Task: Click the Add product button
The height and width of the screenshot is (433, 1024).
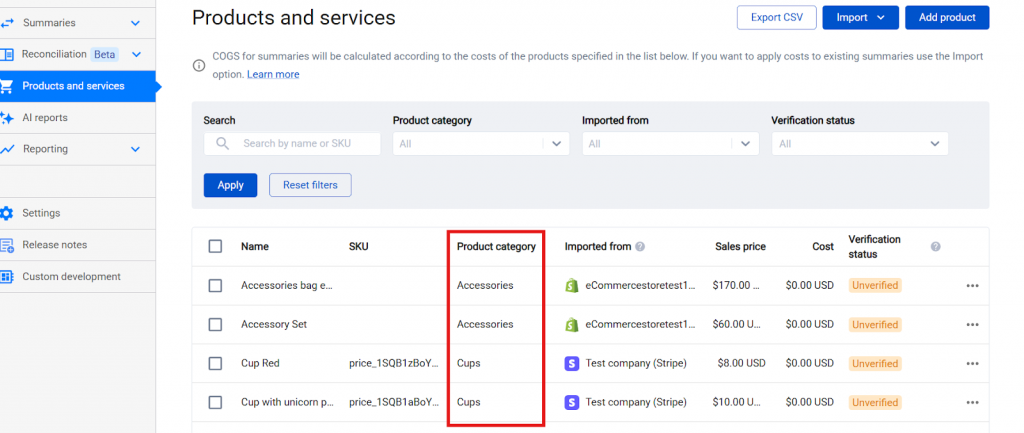Action: pos(946,17)
